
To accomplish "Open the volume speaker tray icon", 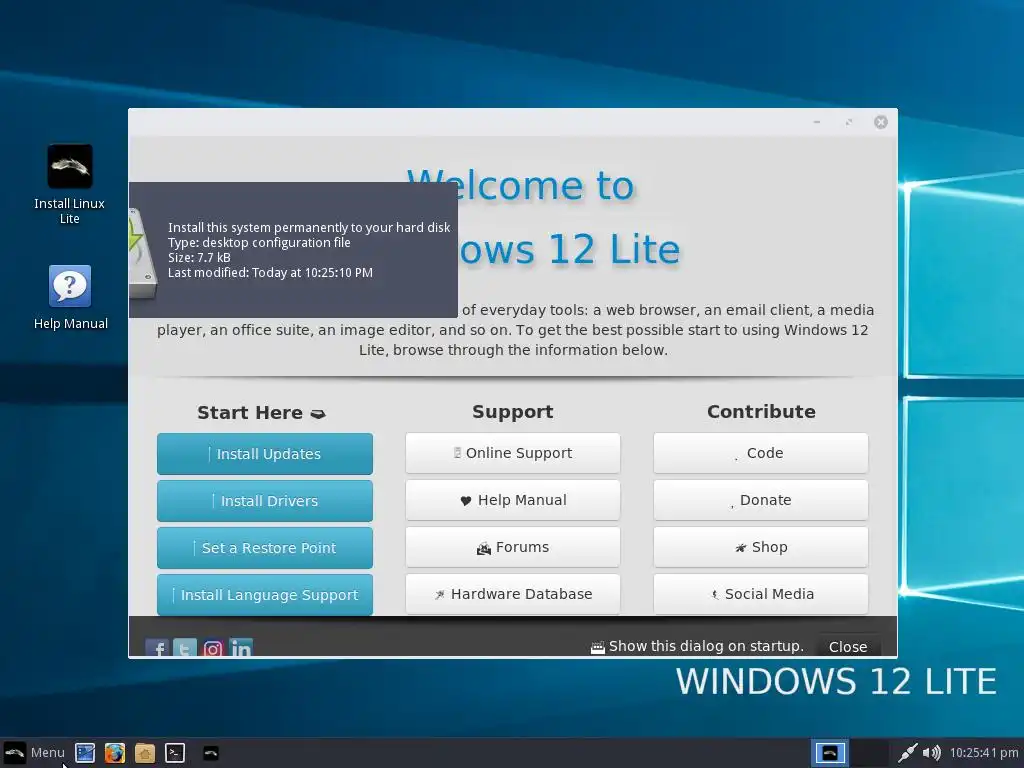I will click(932, 753).
